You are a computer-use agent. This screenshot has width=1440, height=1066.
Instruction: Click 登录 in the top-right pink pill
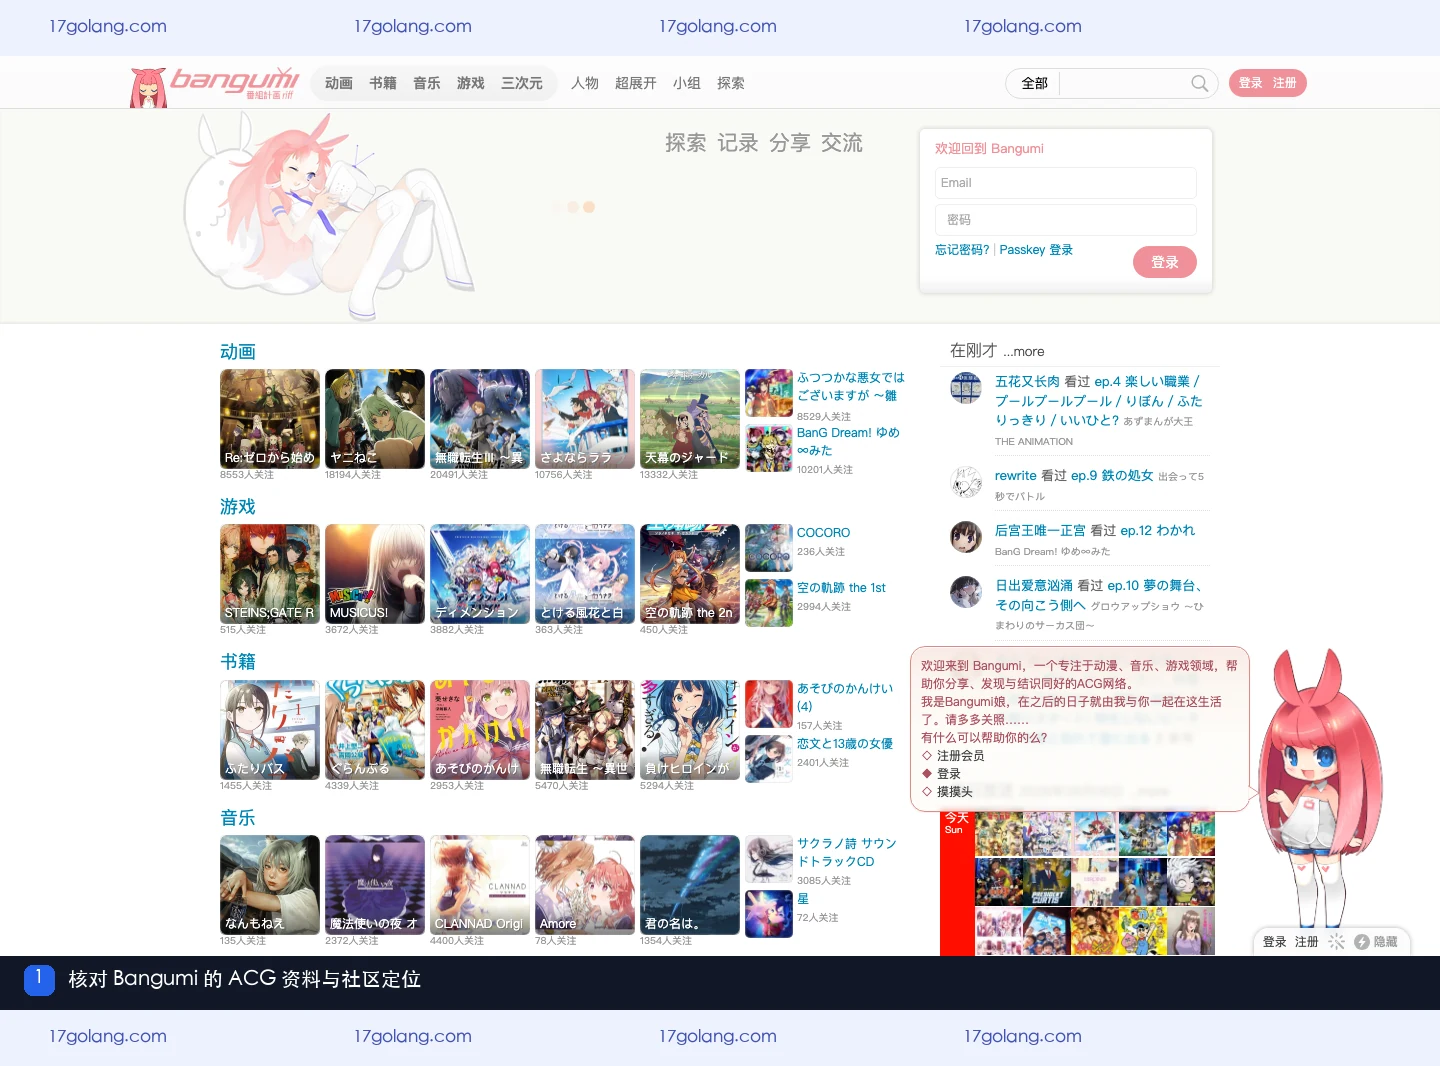pyautogui.click(x=1251, y=83)
